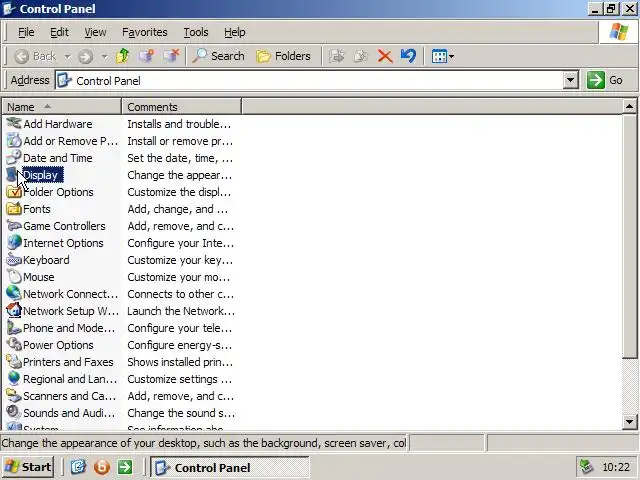Click the Forward arrow button

tap(85, 56)
